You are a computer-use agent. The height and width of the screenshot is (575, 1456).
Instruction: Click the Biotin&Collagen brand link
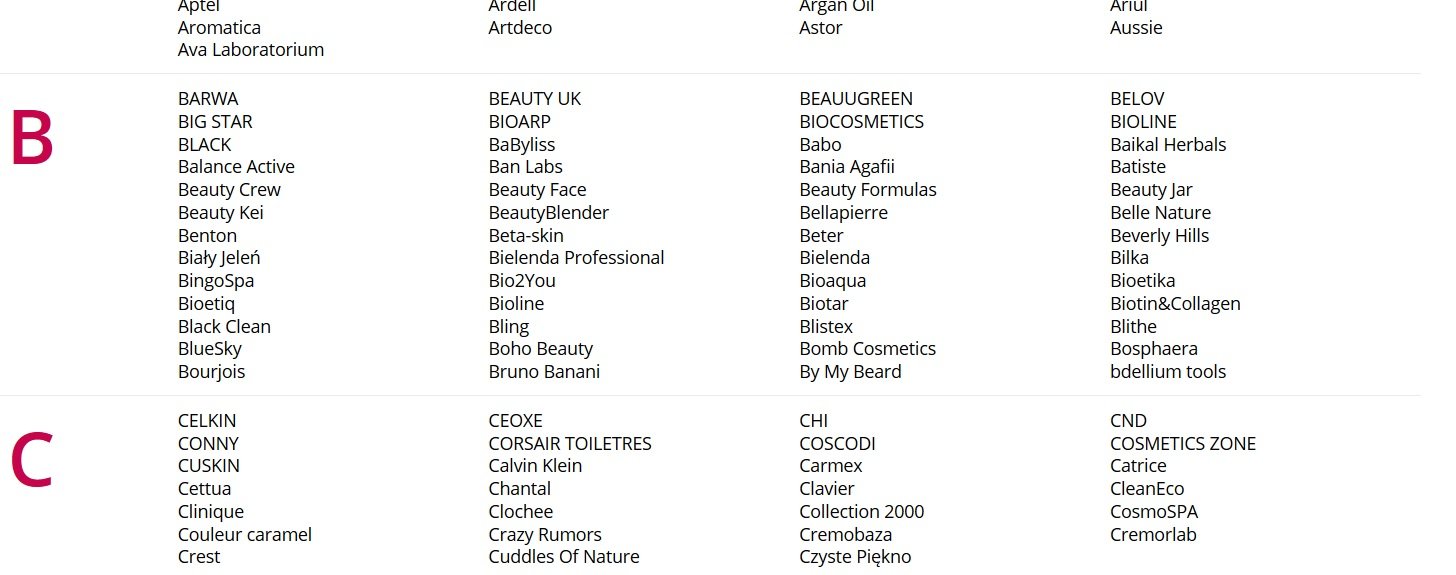point(1175,304)
